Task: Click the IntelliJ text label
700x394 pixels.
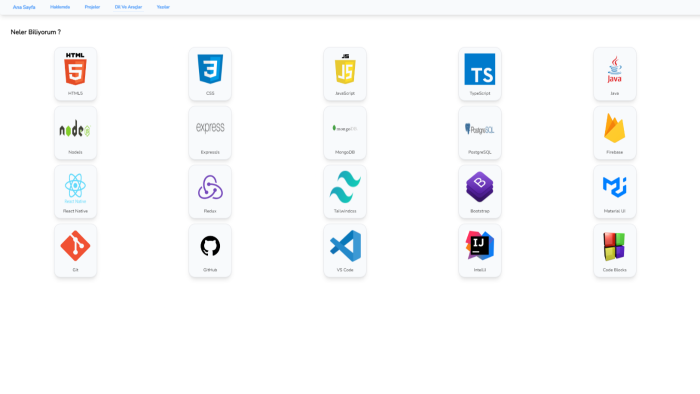Action: click(x=480, y=270)
